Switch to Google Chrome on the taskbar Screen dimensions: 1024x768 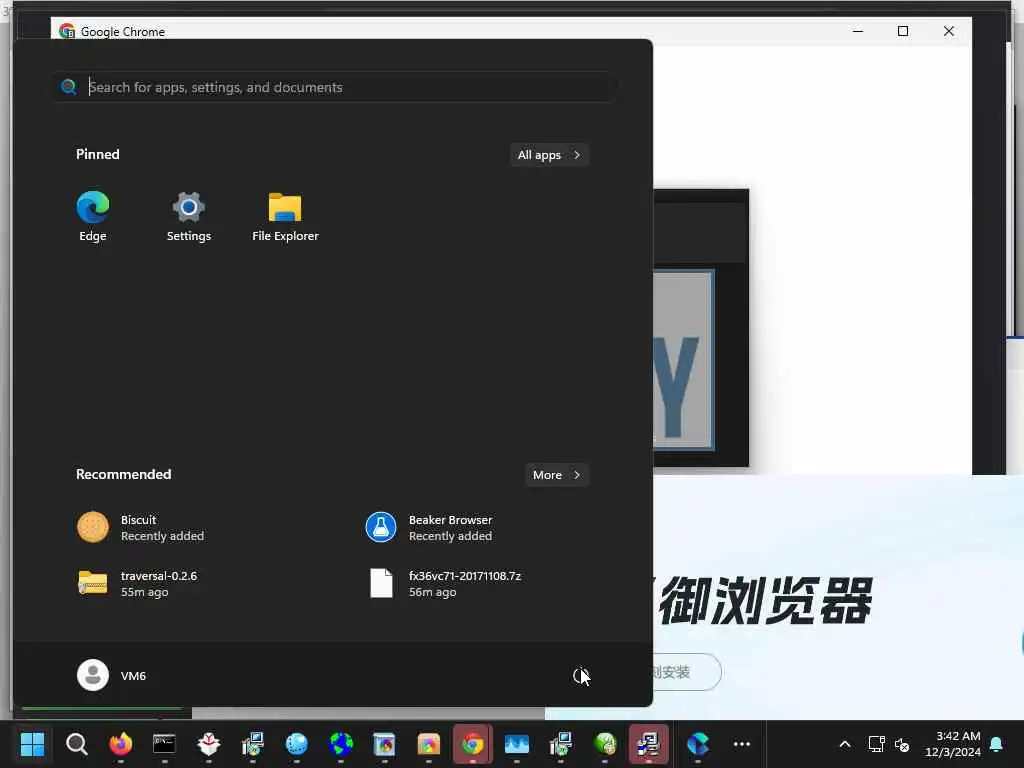[472, 744]
